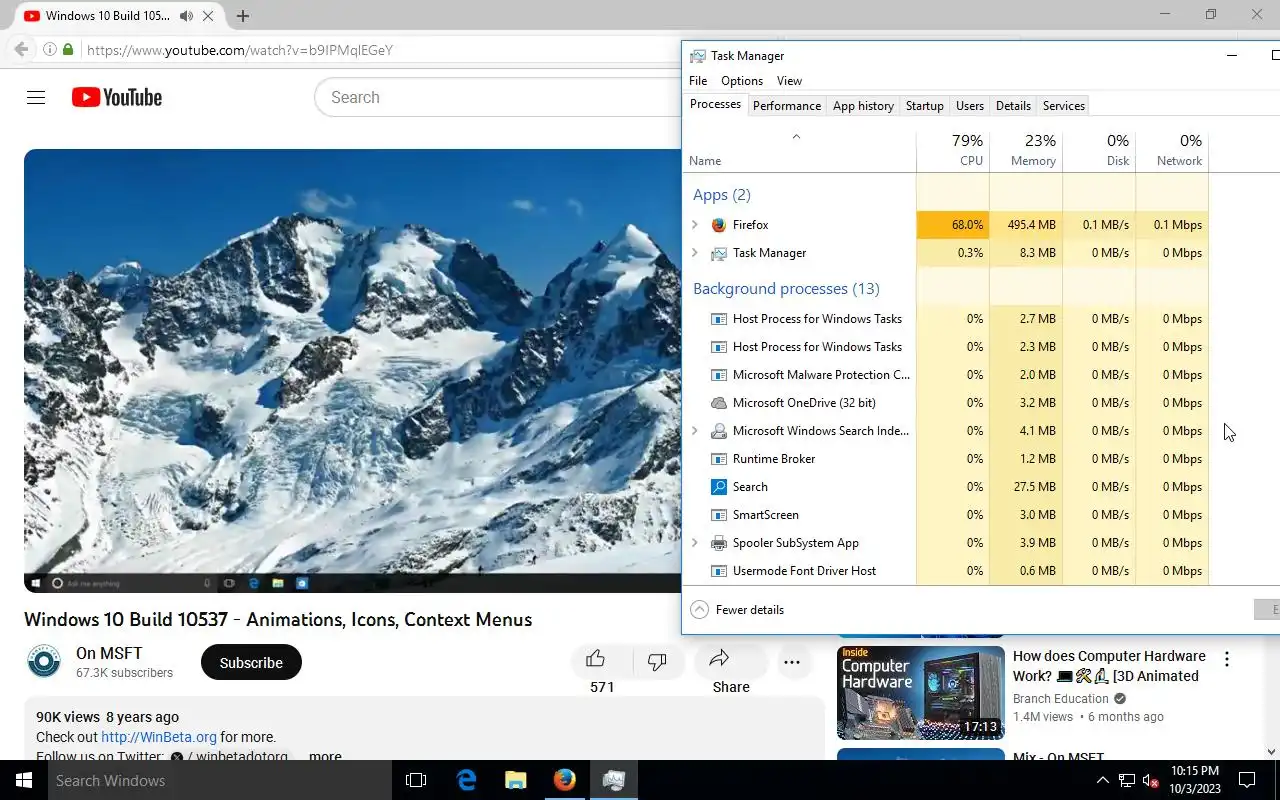The image size is (1280, 800).
Task: Open the On MSFT channel avatar
Action: point(43,662)
